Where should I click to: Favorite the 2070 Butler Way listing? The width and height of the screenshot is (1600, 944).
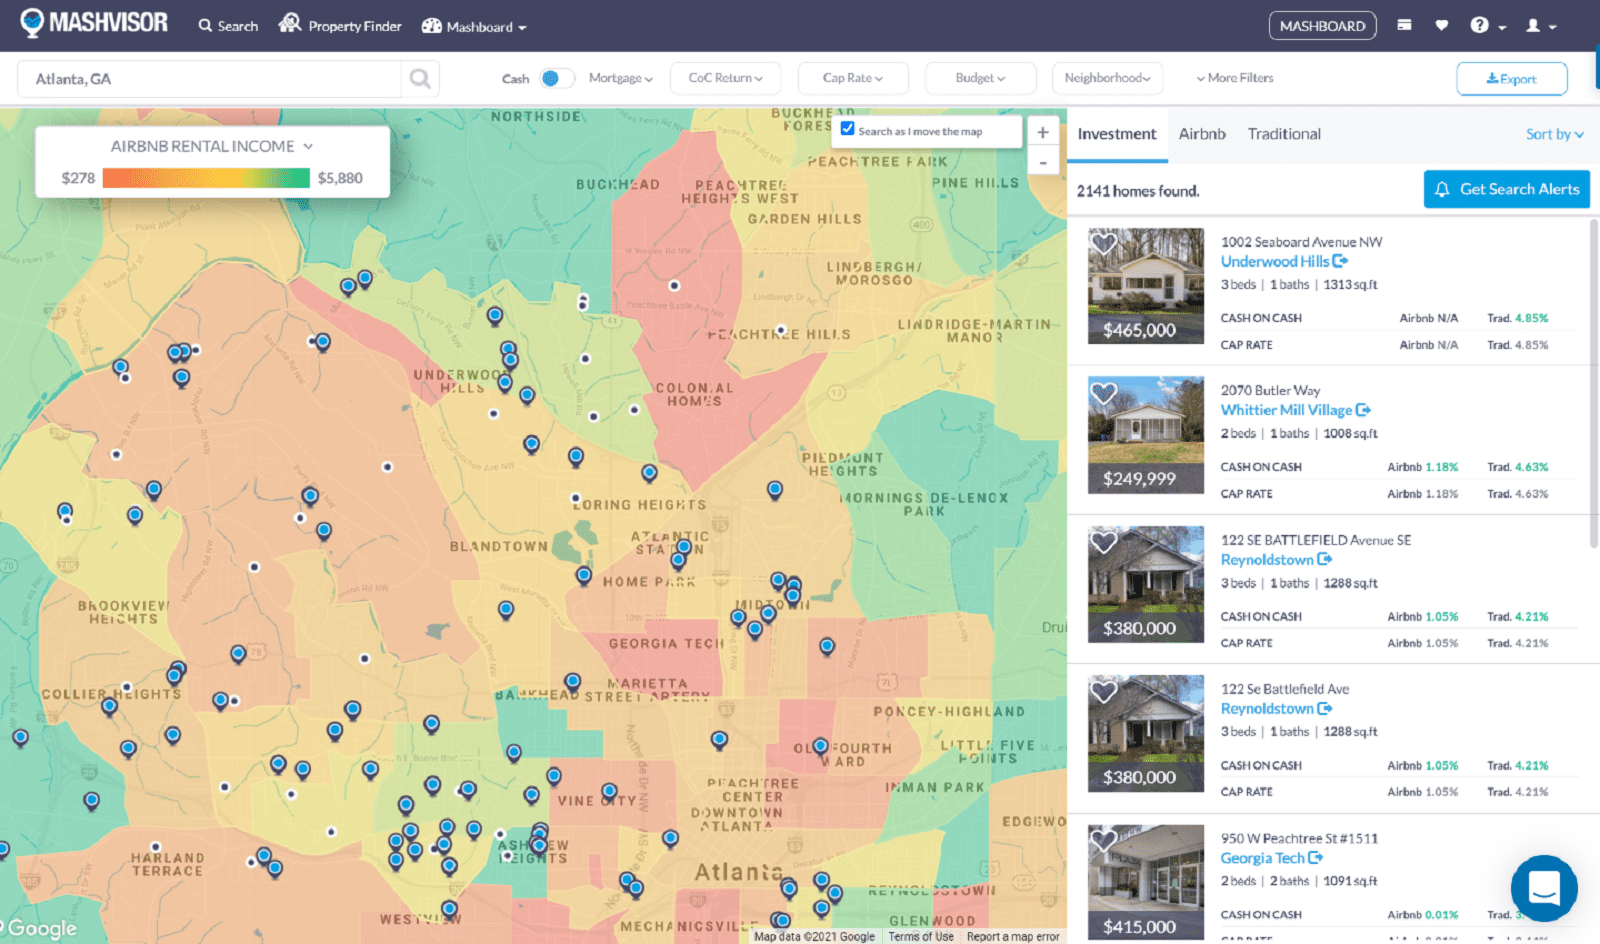(x=1104, y=392)
